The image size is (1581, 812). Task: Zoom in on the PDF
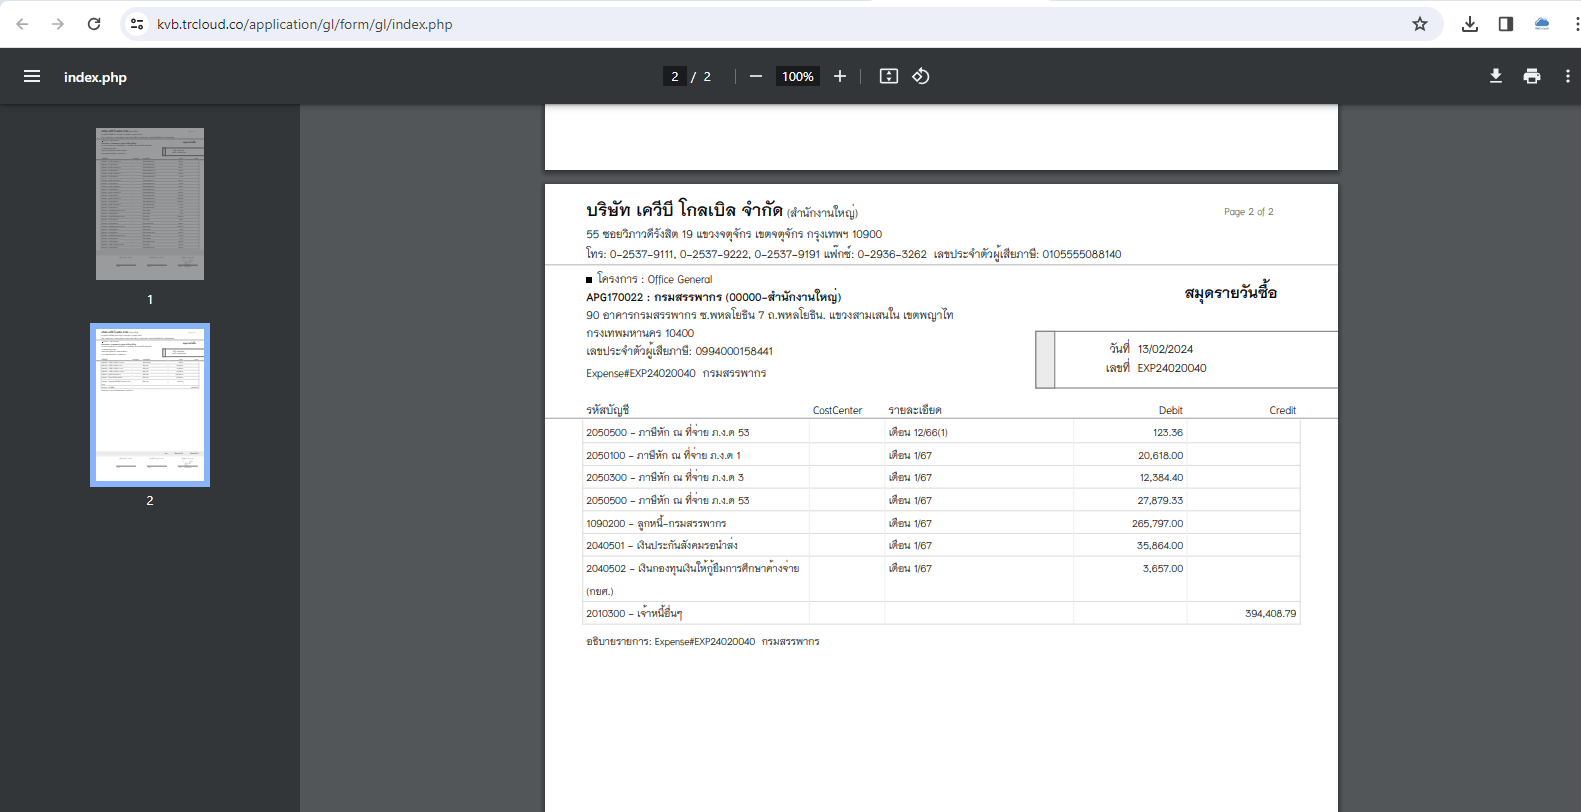(x=840, y=76)
